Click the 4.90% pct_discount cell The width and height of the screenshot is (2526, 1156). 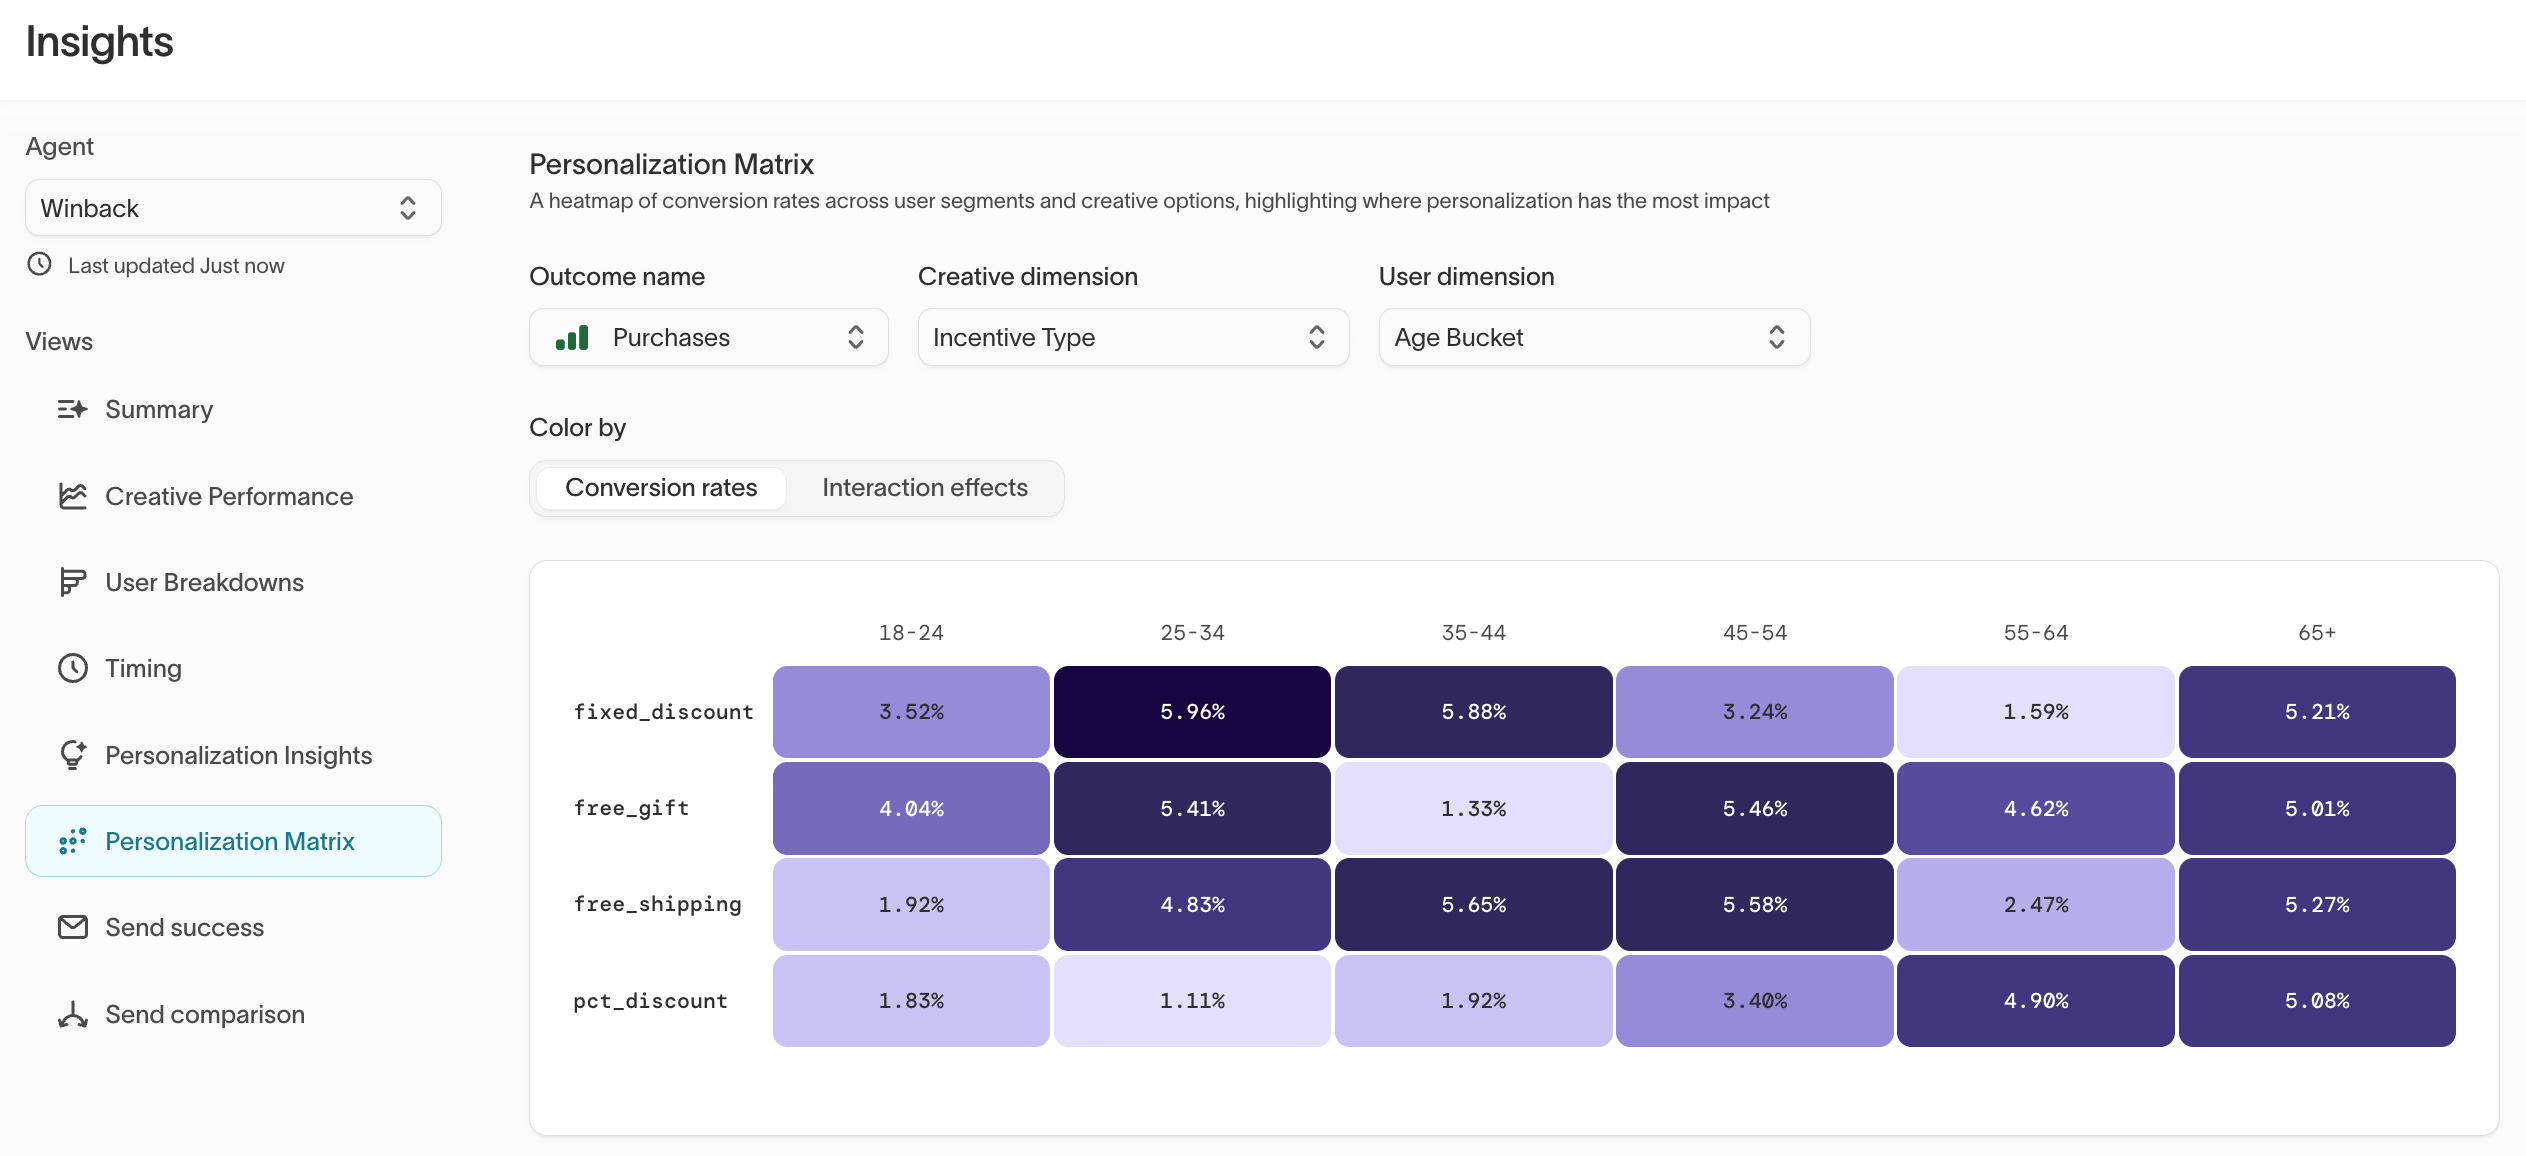pos(2035,1001)
